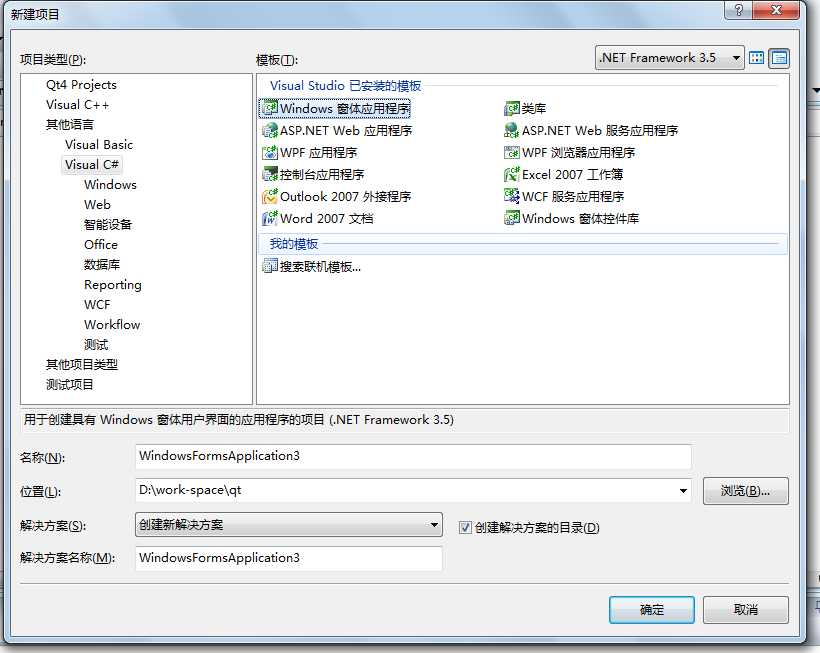Image resolution: width=820 pixels, height=653 pixels.
Task: Pick Windows 窗体控件库 template icon
Action: click(x=511, y=218)
